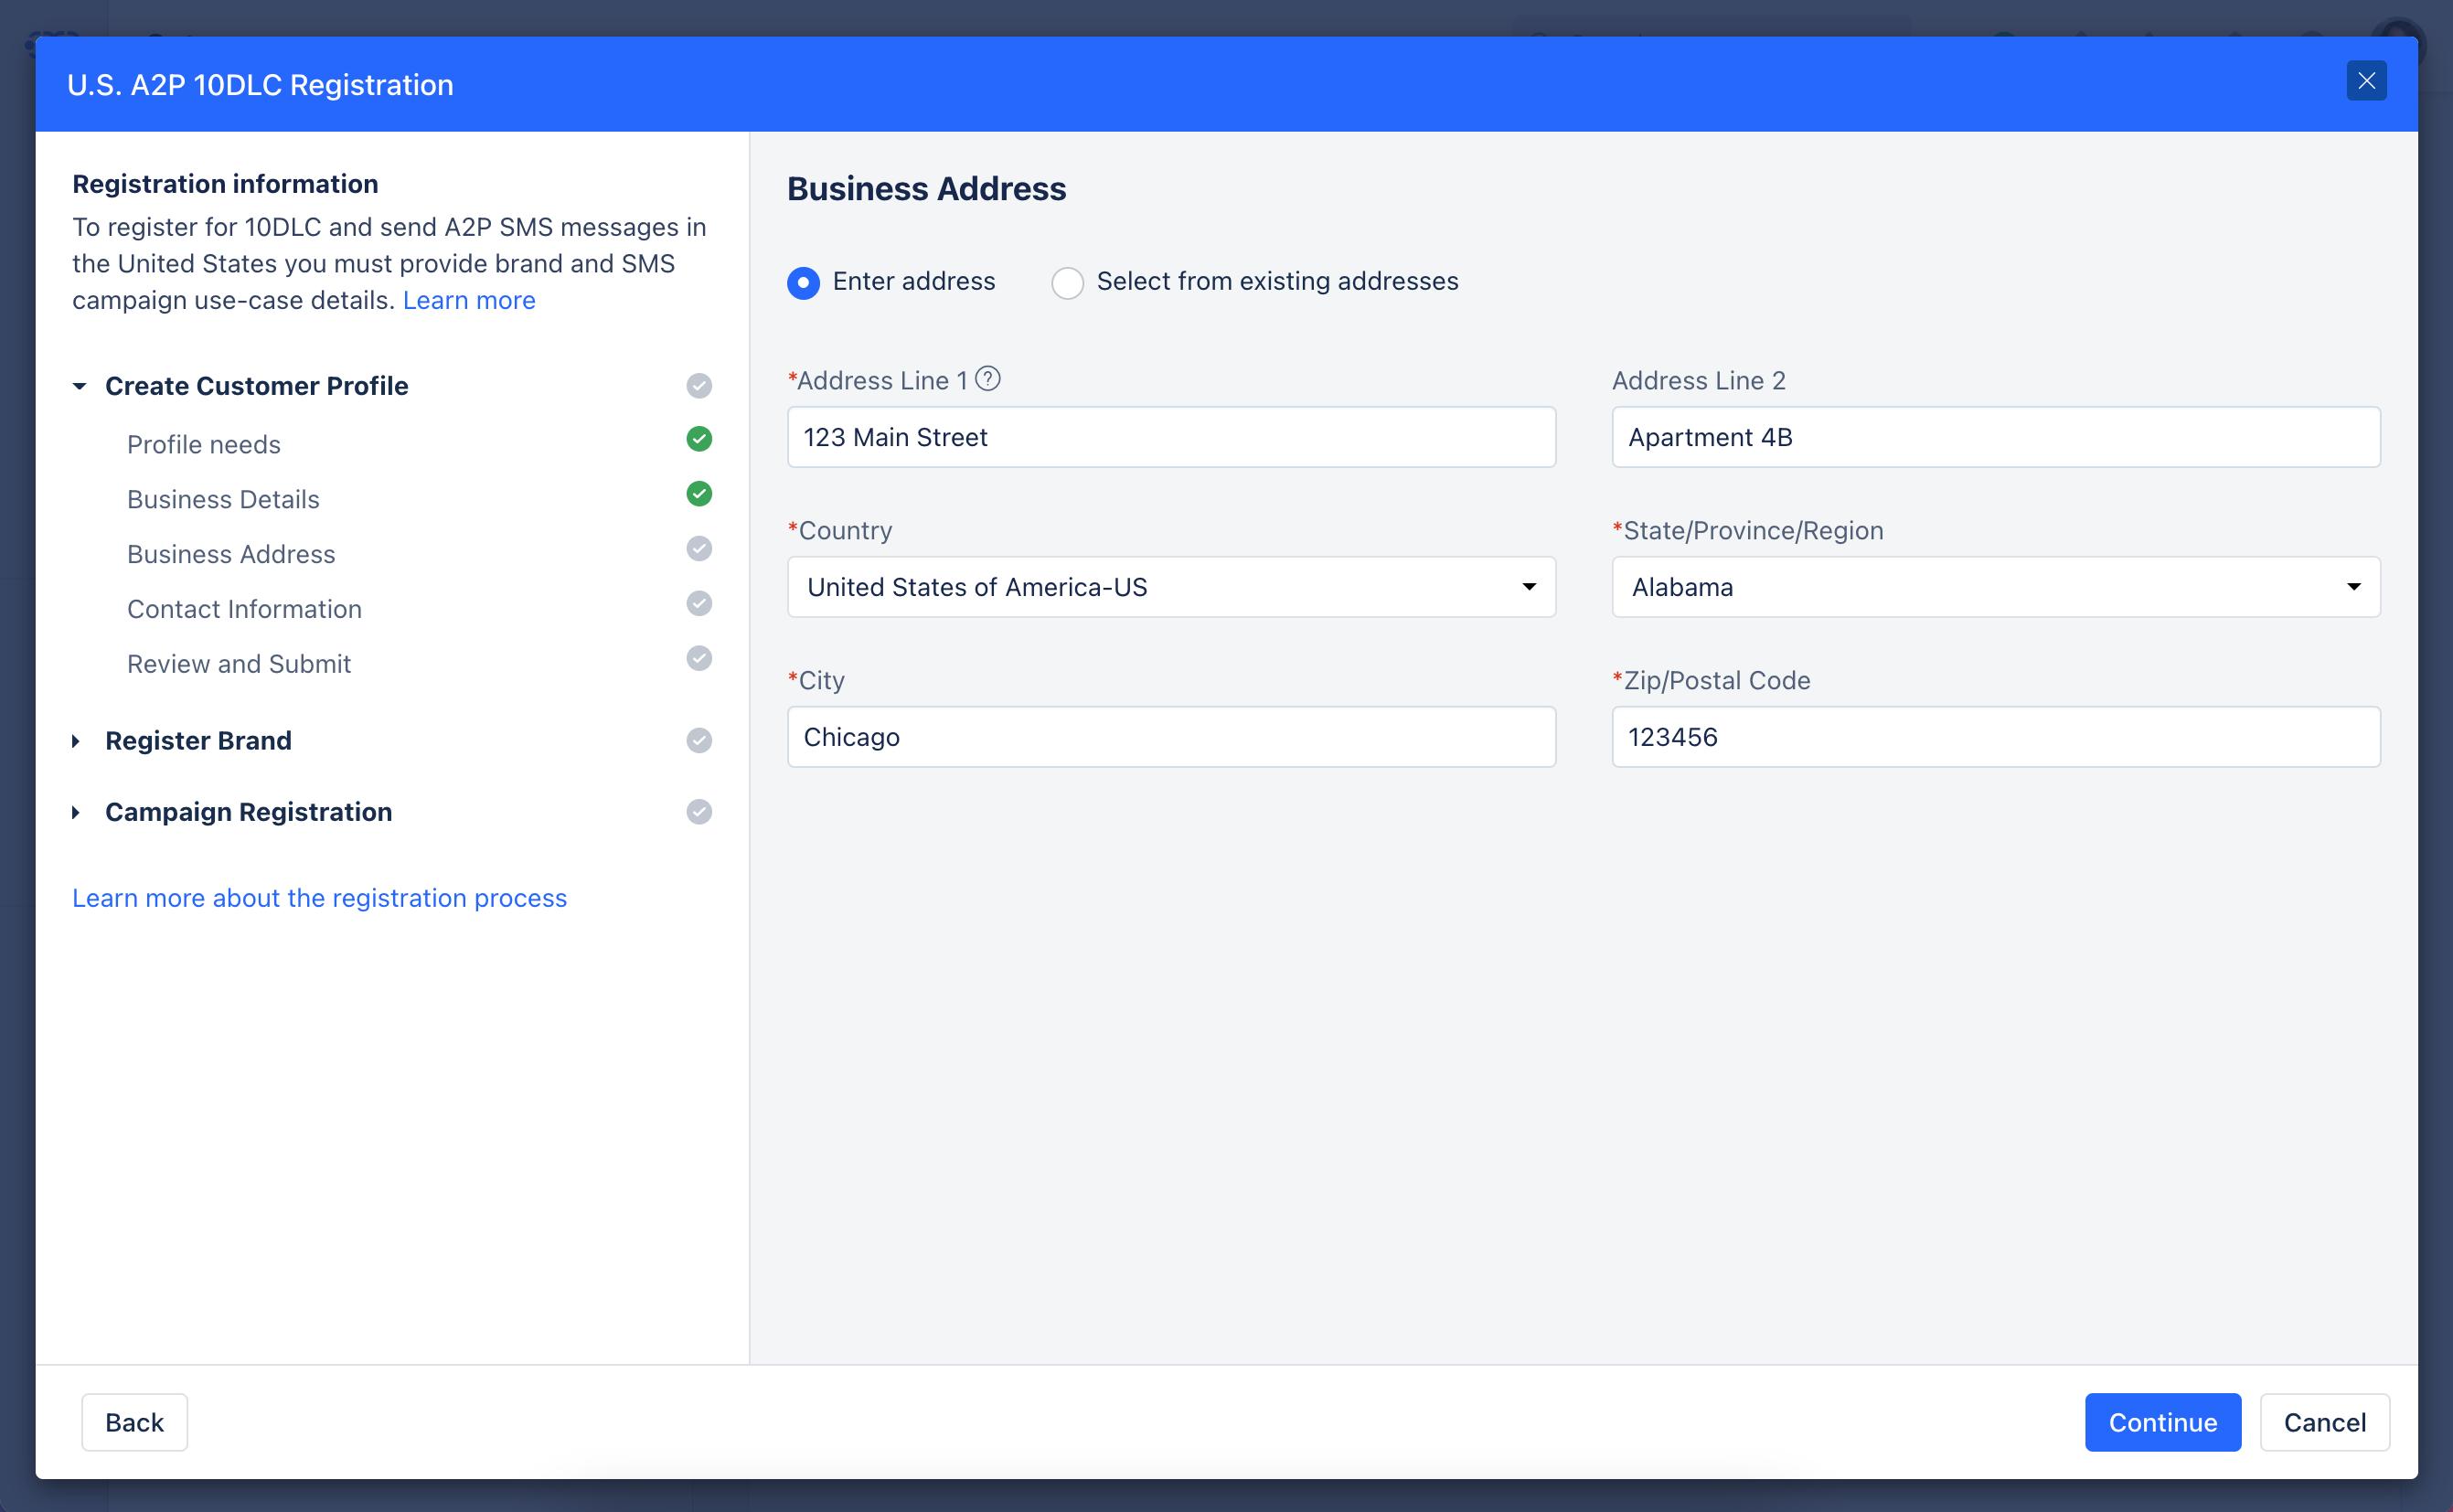Click status icon next to Business Address step
This screenshot has height=1512, width=2453.
(x=699, y=549)
